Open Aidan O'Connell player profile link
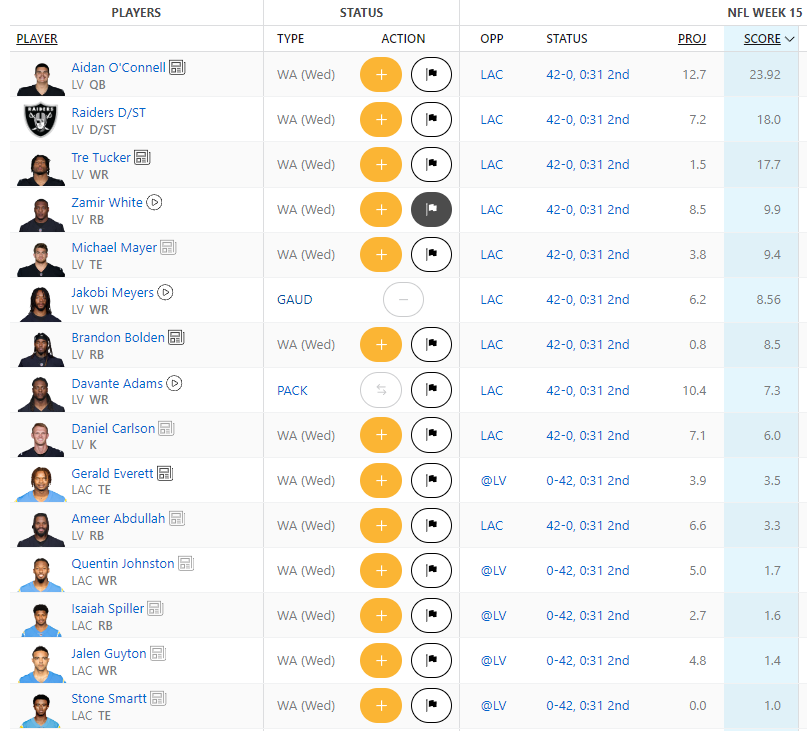This screenshot has width=807, height=731. pyautogui.click(x=118, y=67)
